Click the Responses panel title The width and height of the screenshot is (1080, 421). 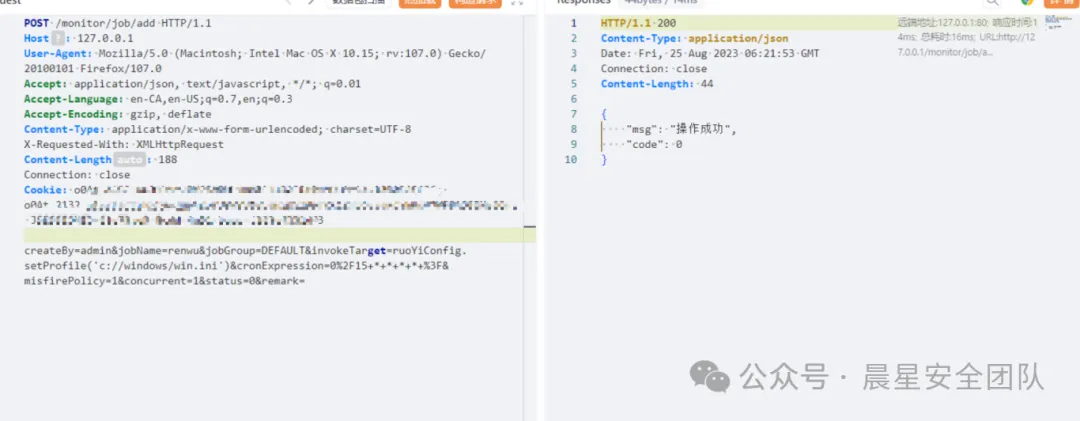click(x=583, y=3)
